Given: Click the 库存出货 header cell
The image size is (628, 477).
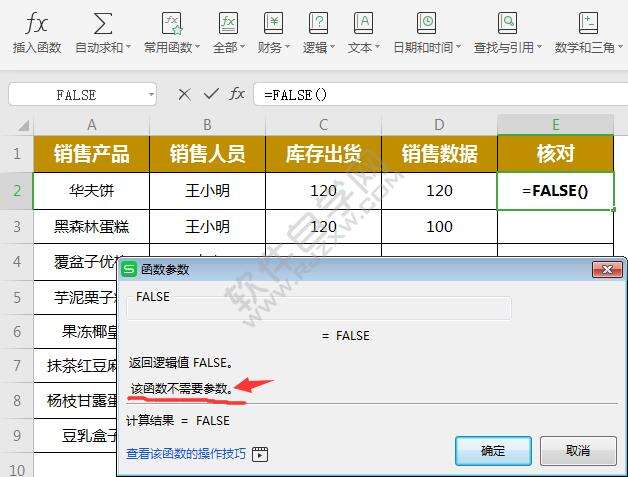Looking at the screenshot, I should (324, 154).
